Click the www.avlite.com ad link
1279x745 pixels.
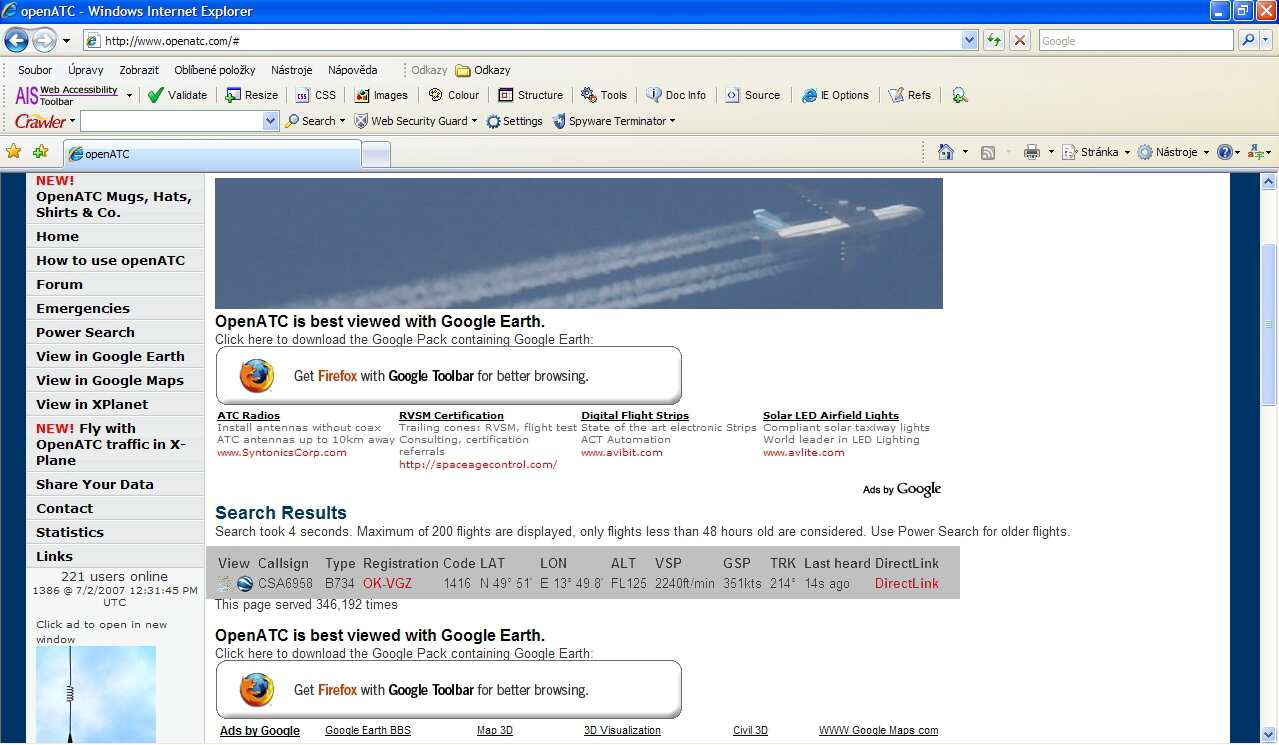click(x=804, y=452)
